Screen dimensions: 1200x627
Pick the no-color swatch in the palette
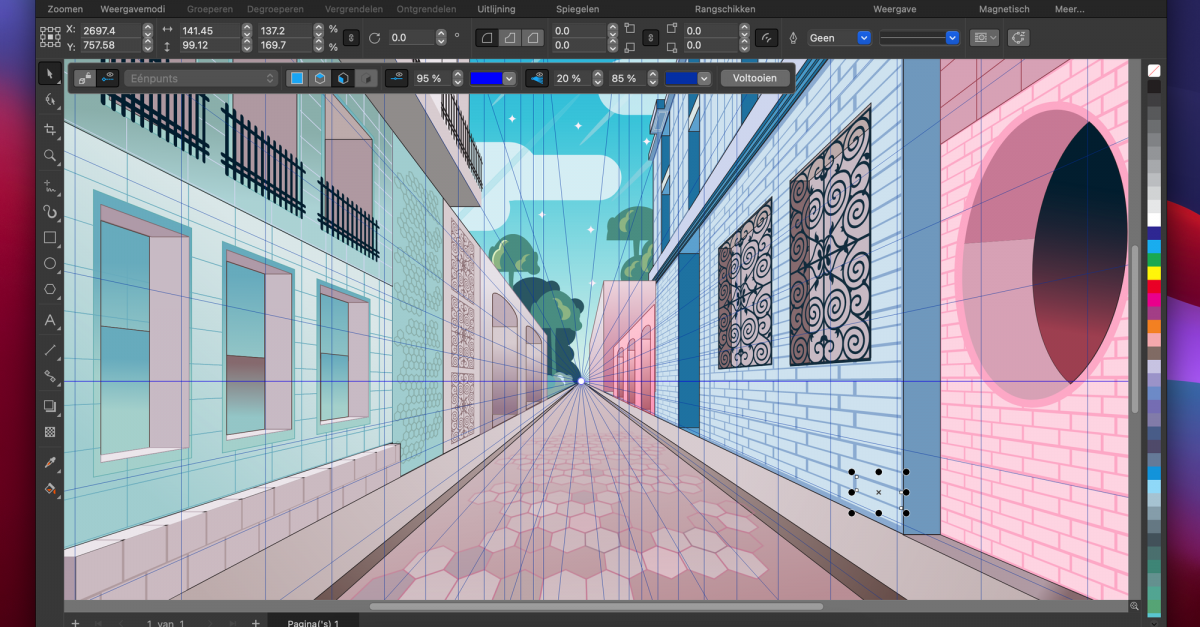coord(1154,71)
